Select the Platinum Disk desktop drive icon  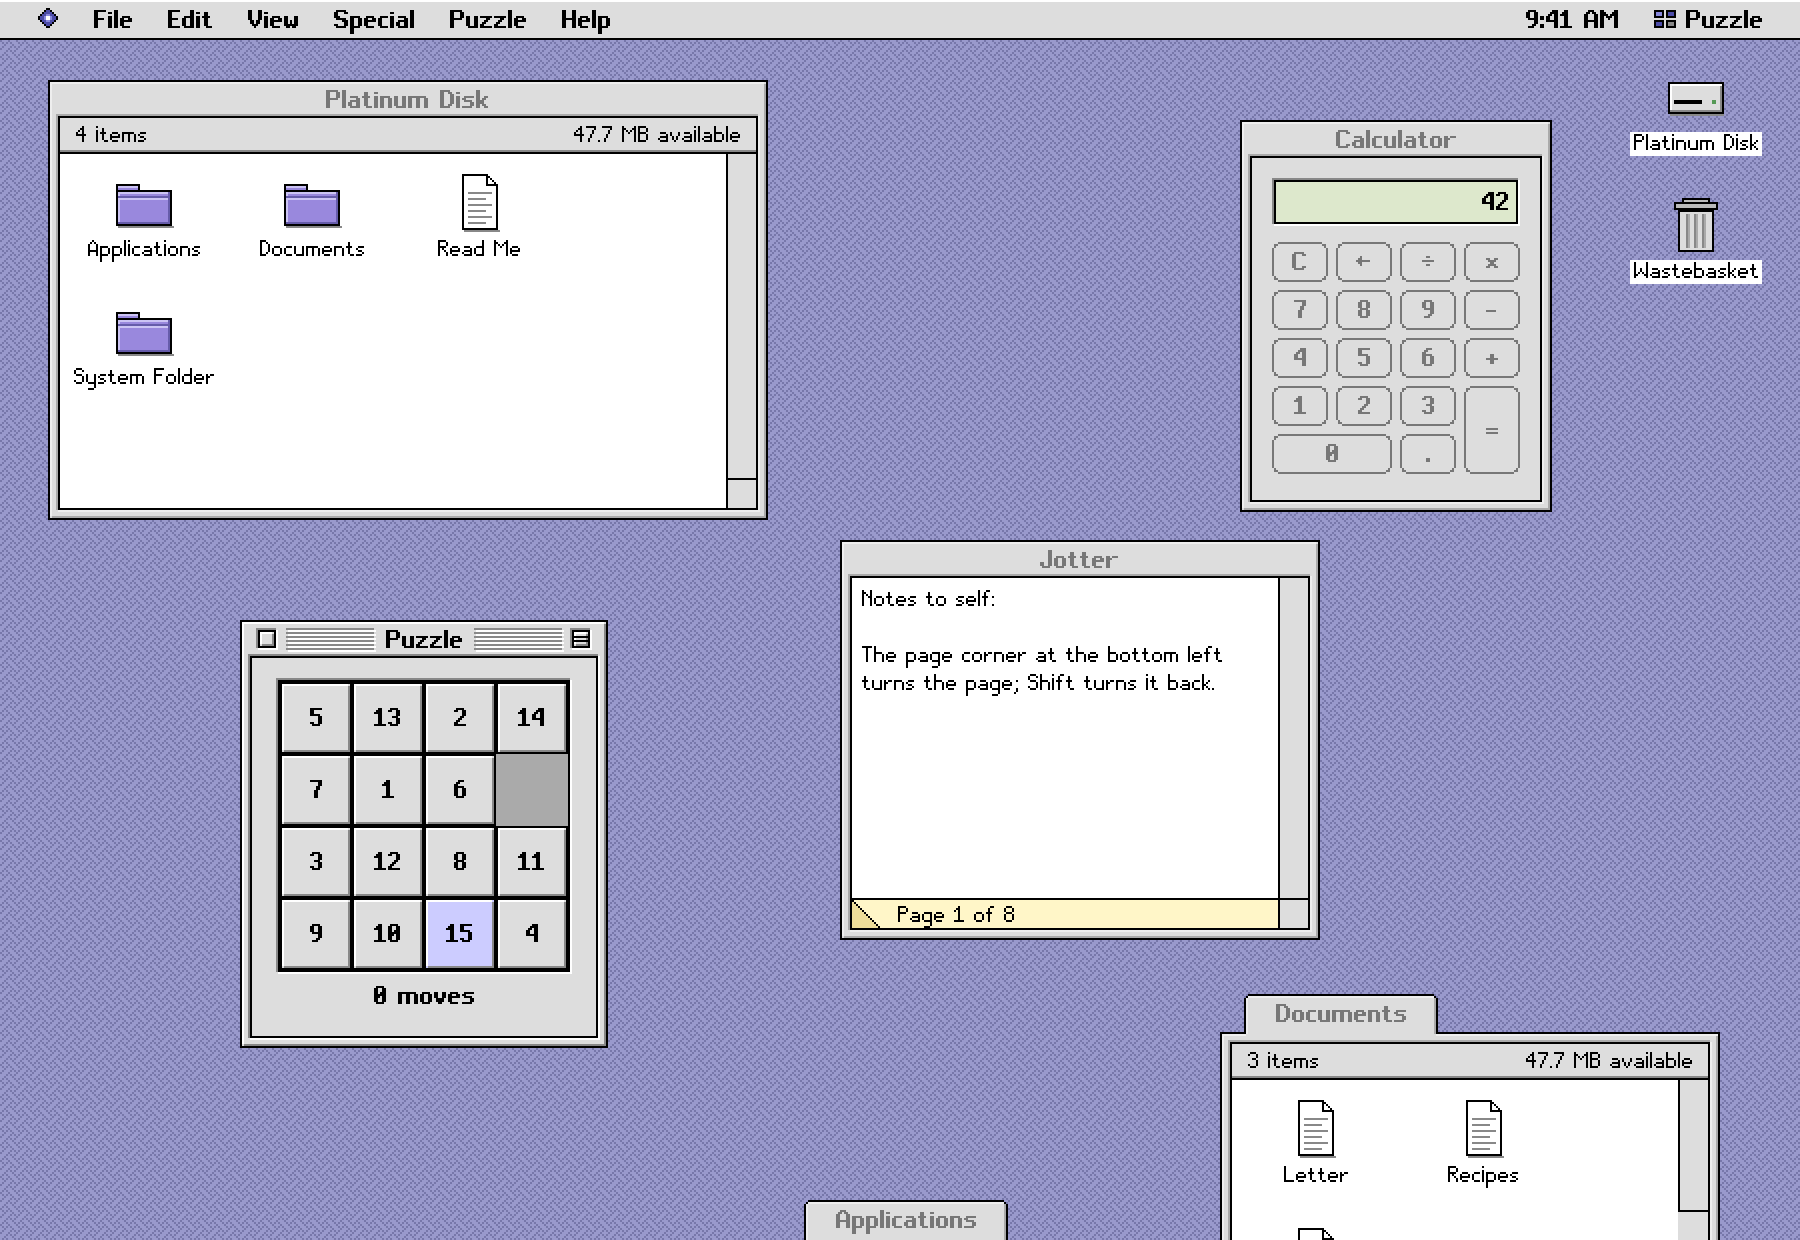coord(1695,99)
